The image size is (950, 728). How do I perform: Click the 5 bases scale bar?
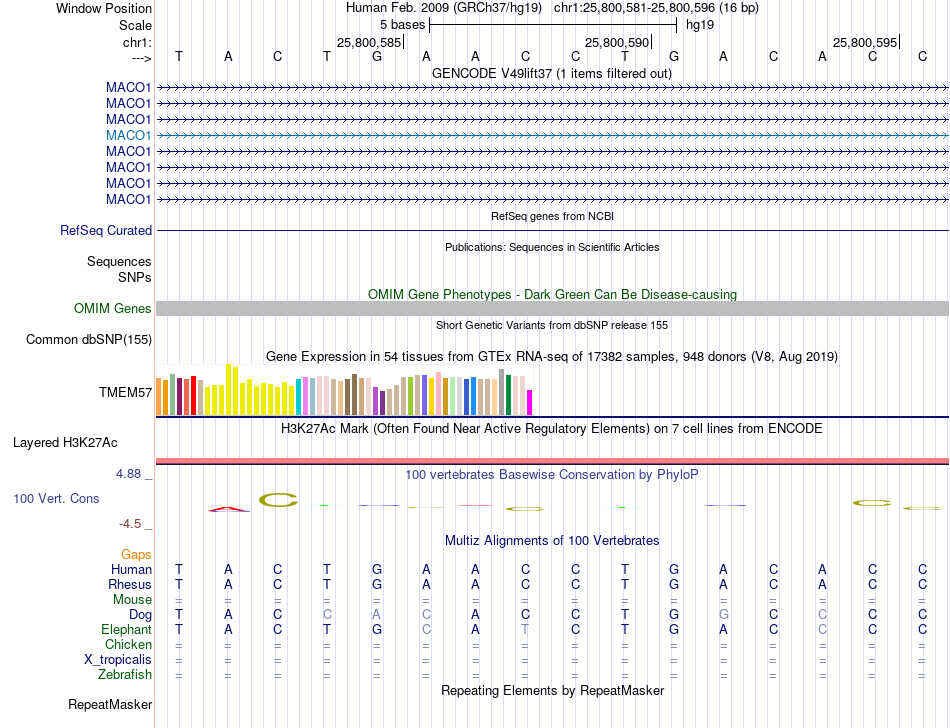pos(553,25)
